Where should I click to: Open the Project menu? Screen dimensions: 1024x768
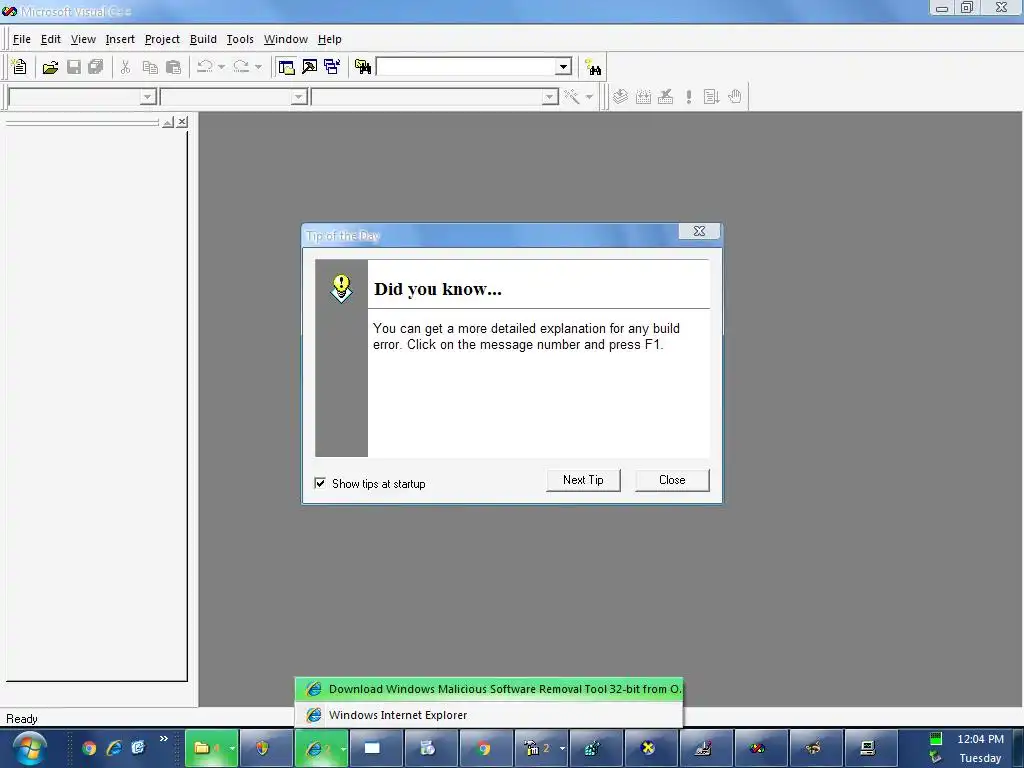(x=162, y=39)
